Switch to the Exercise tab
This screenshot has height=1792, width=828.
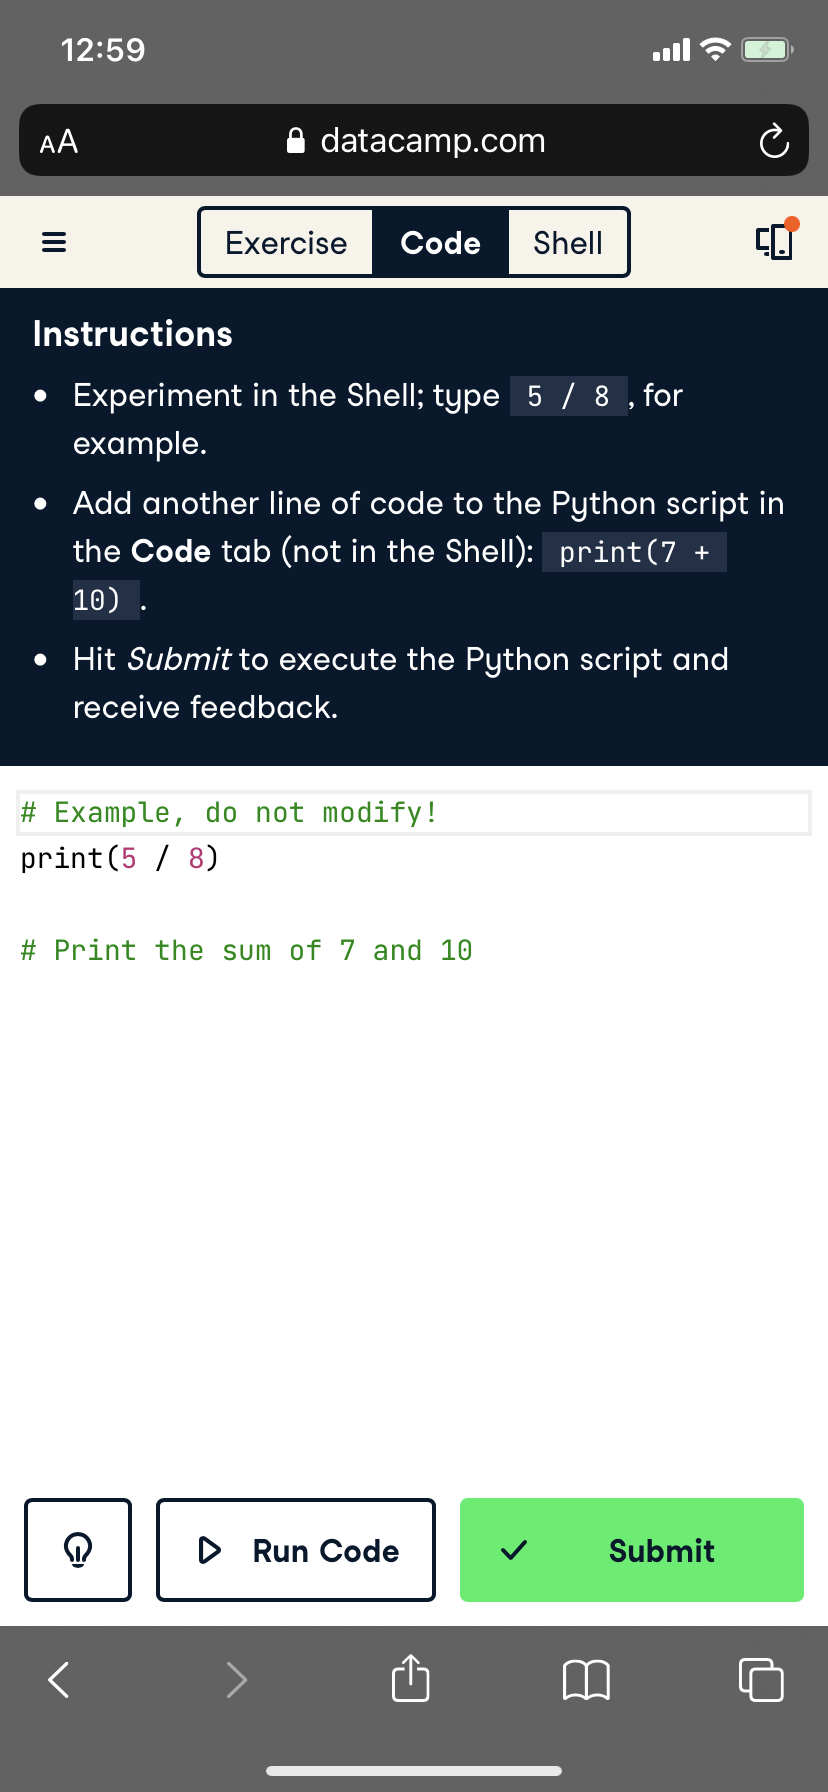pos(286,243)
